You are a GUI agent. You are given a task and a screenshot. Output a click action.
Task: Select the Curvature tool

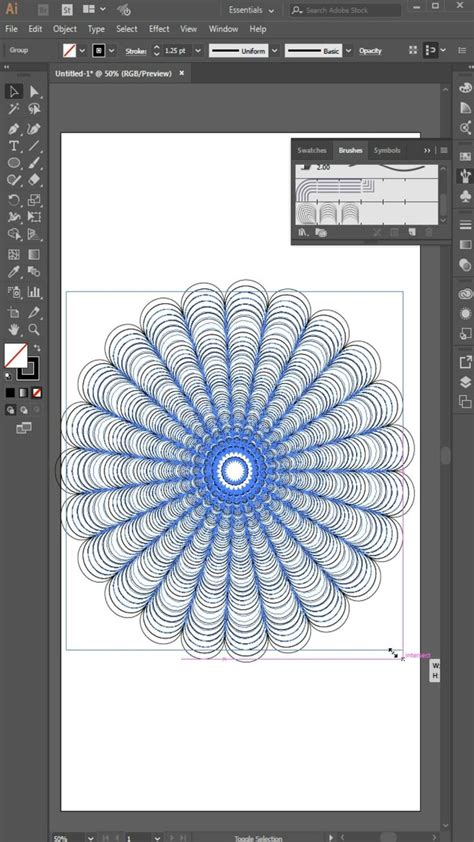tap(34, 129)
